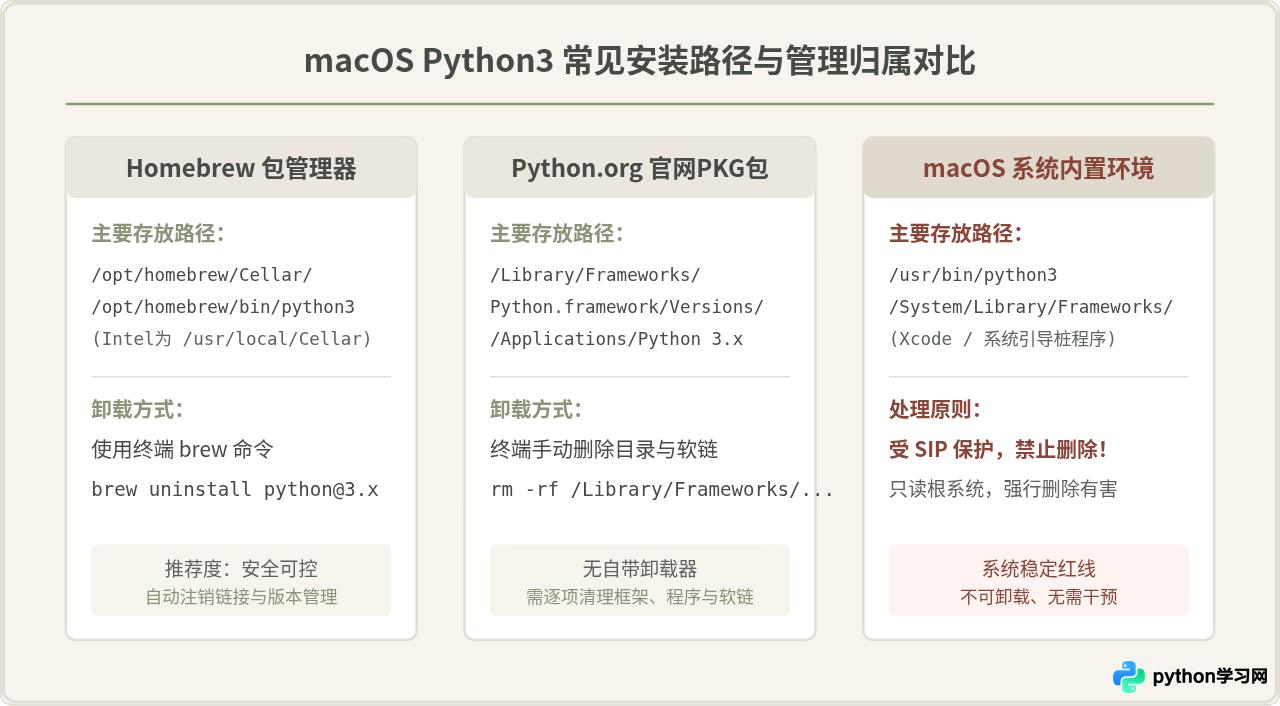Click the brew uninstall python@3.x command
The image size is (1280, 706).
(x=235, y=489)
